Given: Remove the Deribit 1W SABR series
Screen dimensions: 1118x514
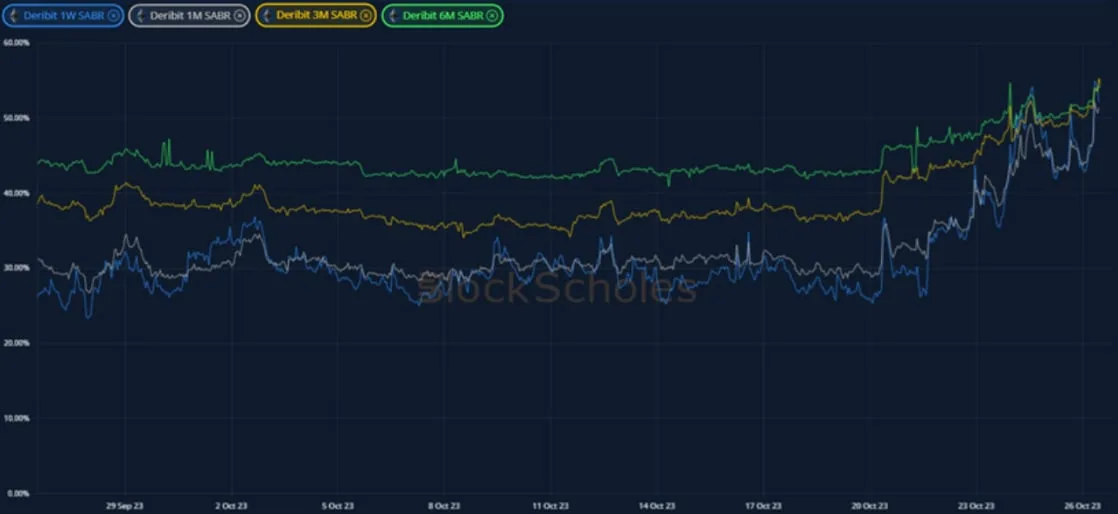Looking at the screenshot, I should (x=113, y=16).
